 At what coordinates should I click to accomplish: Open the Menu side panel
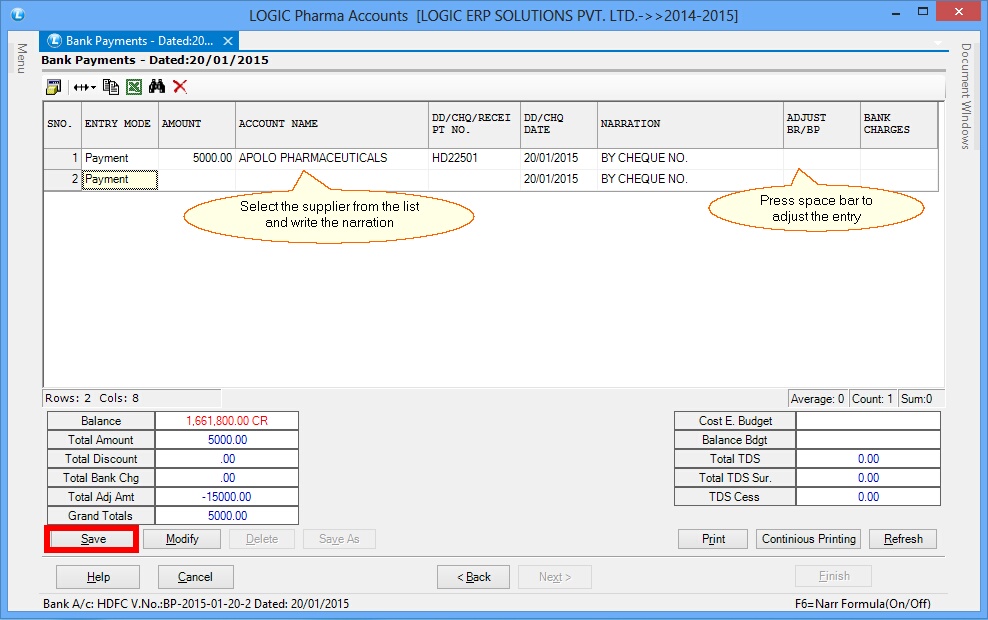(x=21, y=59)
